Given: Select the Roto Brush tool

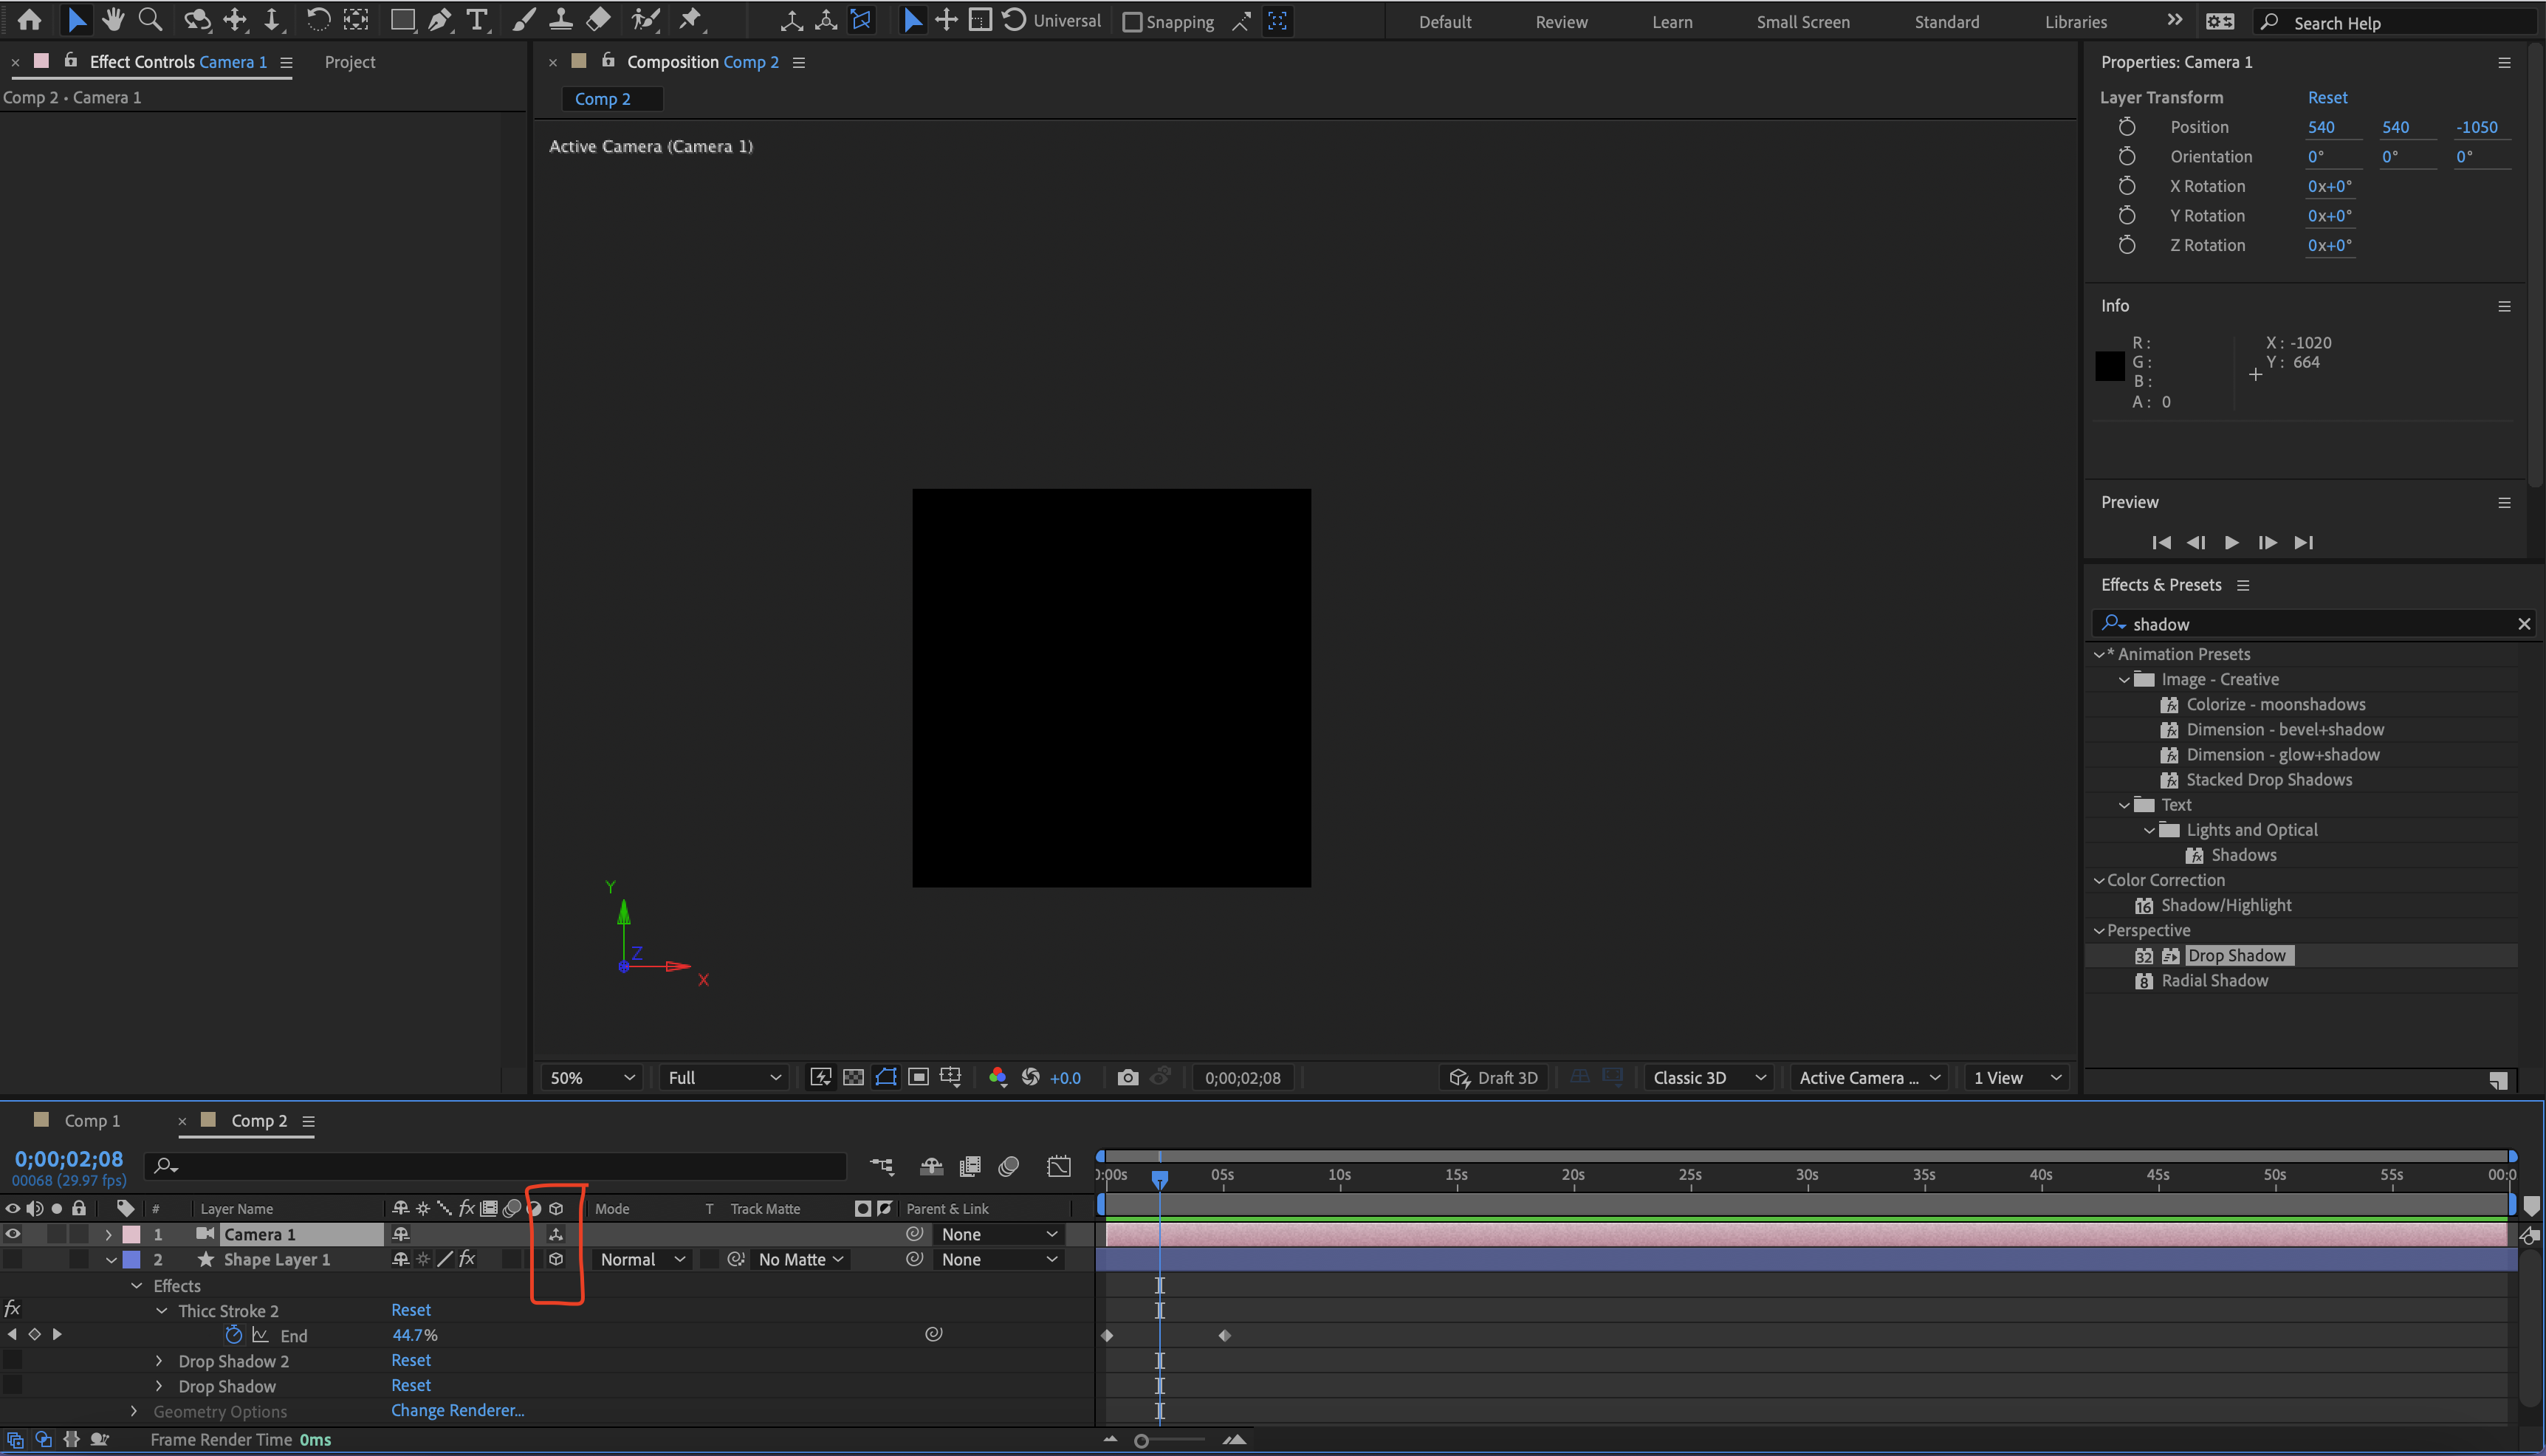Looking at the screenshot, I should click(x=646, y=19).
